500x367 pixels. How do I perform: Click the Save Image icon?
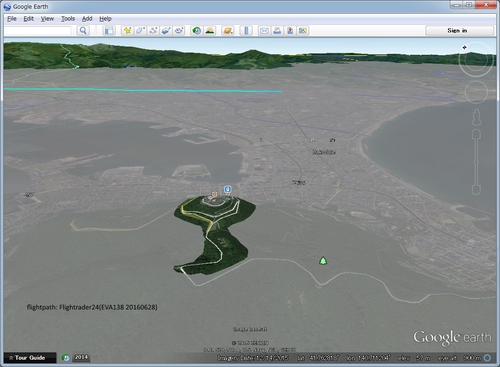(x=290, y=31)
